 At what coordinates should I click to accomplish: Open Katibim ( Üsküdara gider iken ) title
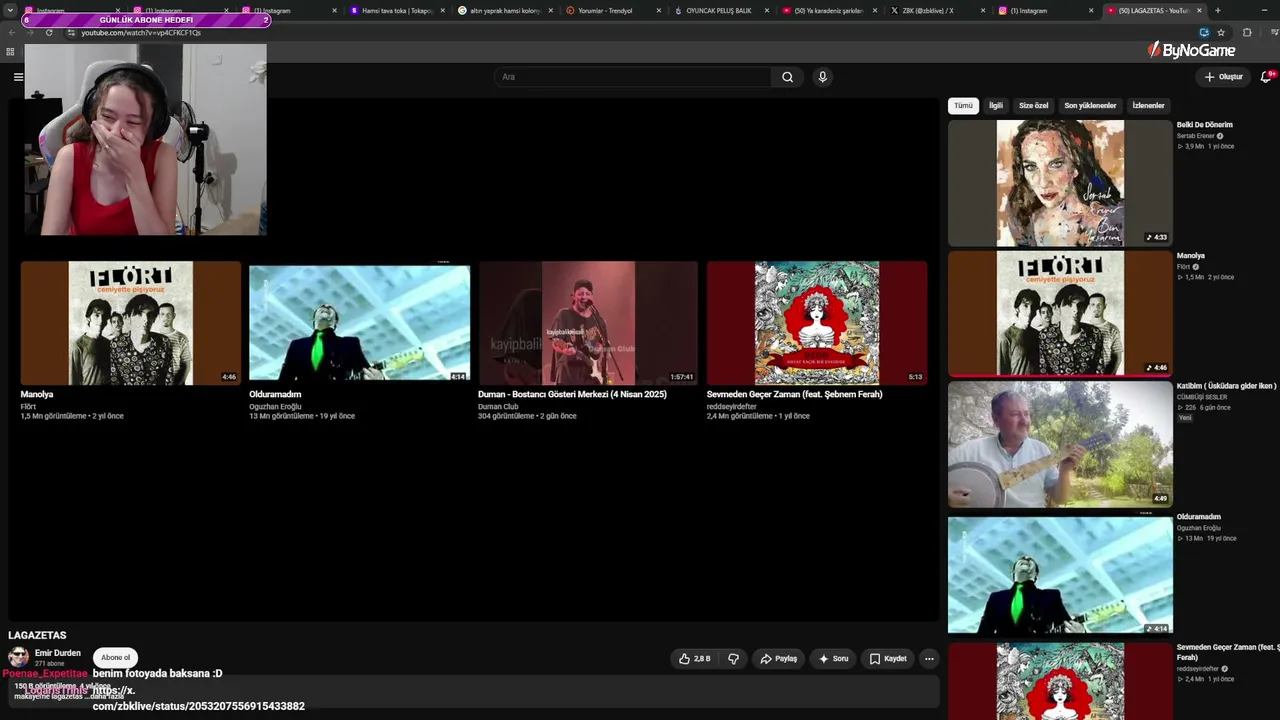(x=1226, y=386)
